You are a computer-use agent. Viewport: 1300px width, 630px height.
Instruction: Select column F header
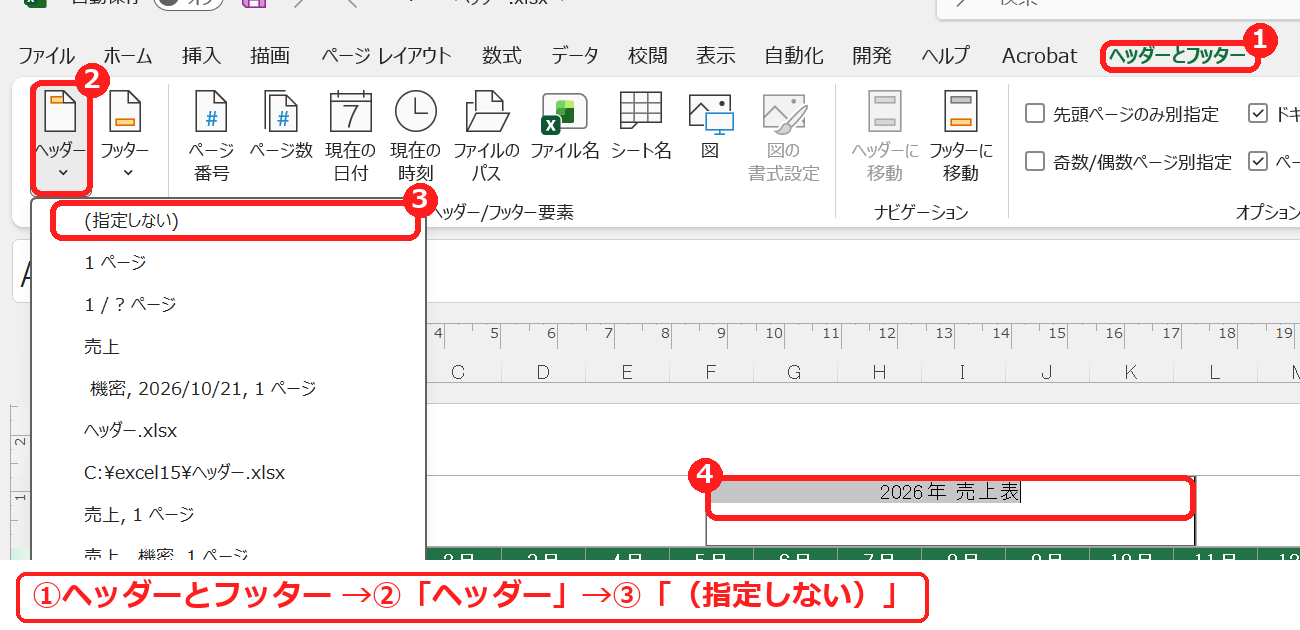click(711, 373)
